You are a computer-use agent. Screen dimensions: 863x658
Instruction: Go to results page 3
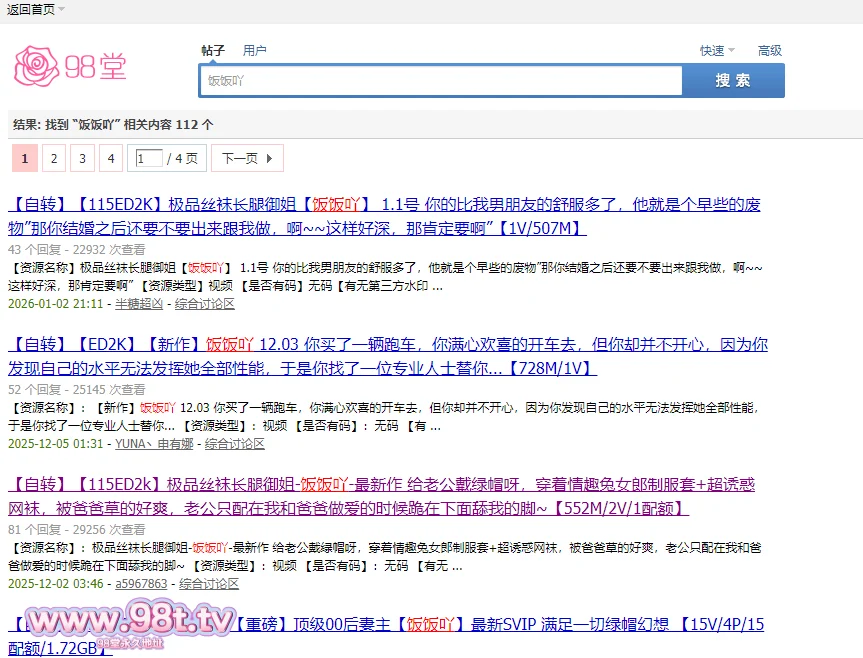click(x=83, y=158)
